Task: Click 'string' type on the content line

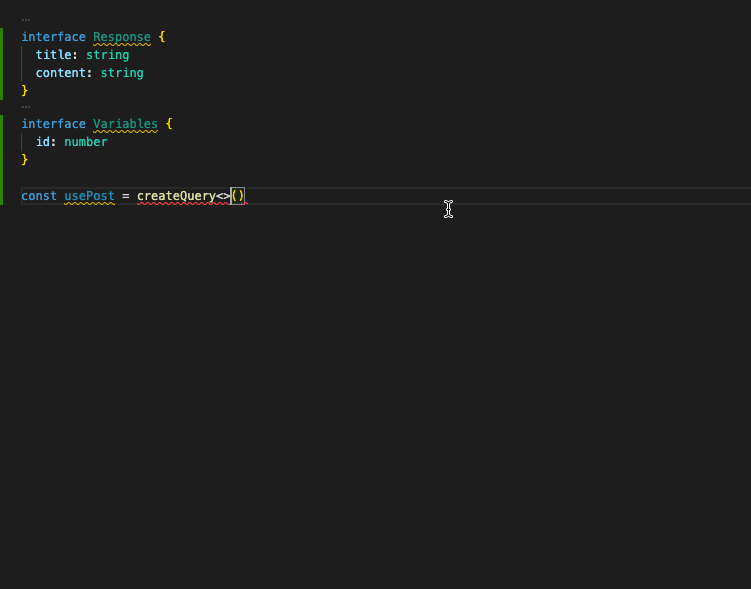Action: click(x=122, y=73)
